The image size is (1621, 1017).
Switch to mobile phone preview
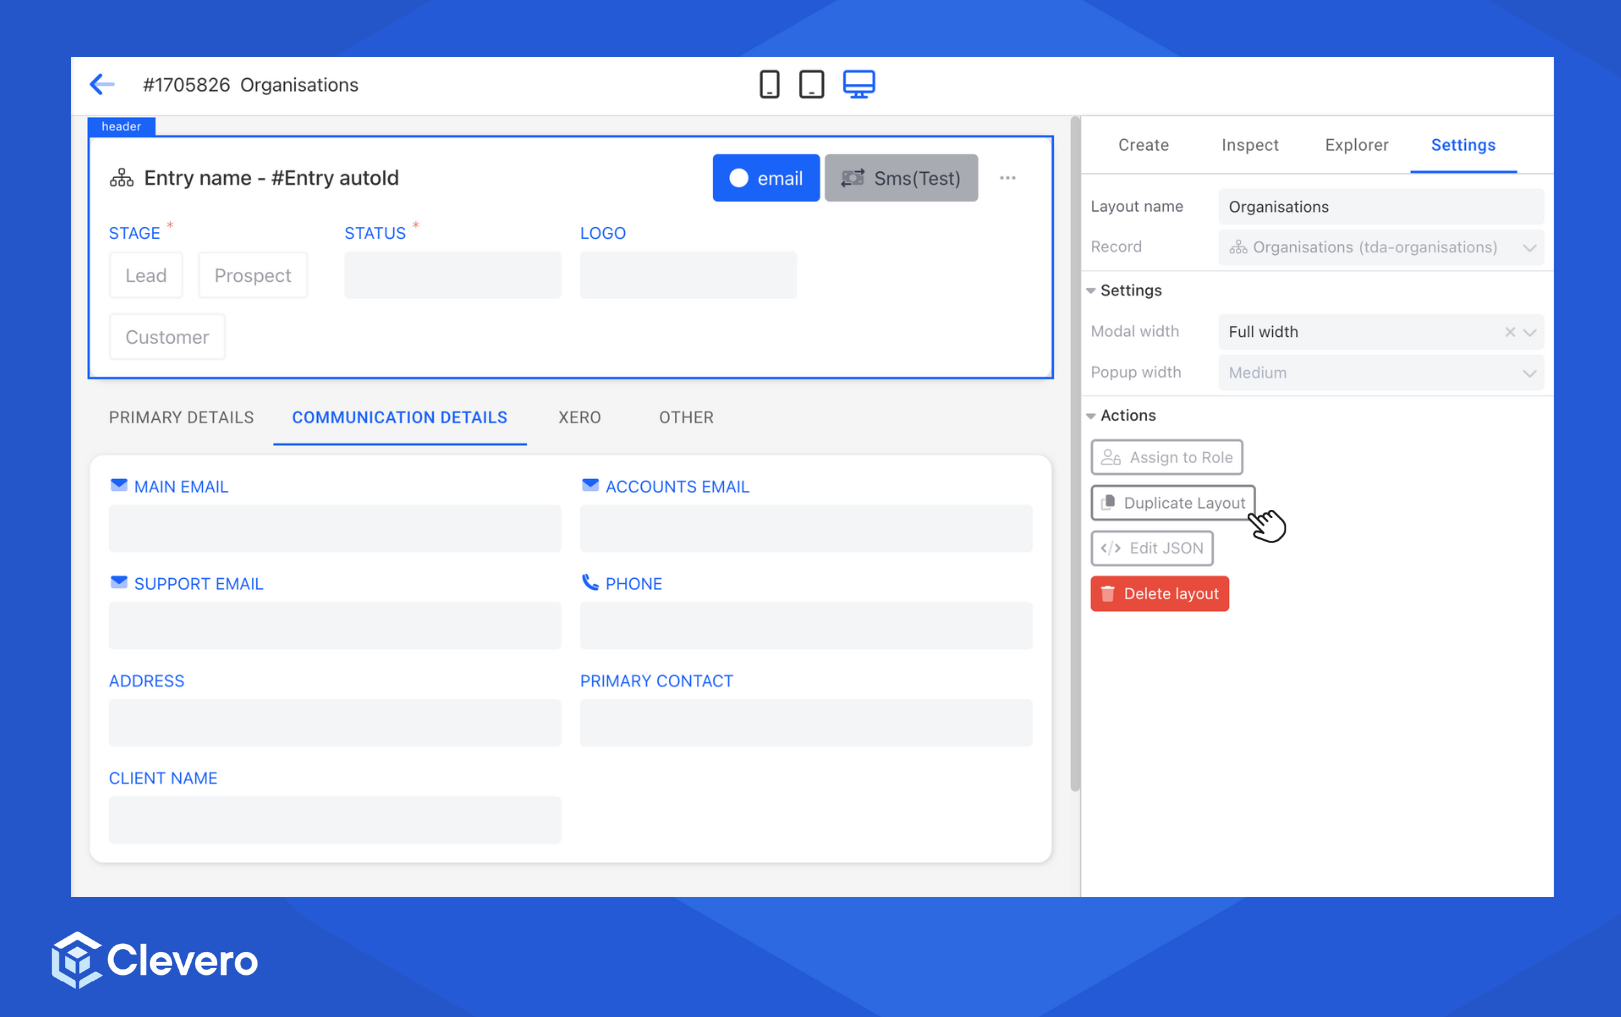(x=769, y=85)
